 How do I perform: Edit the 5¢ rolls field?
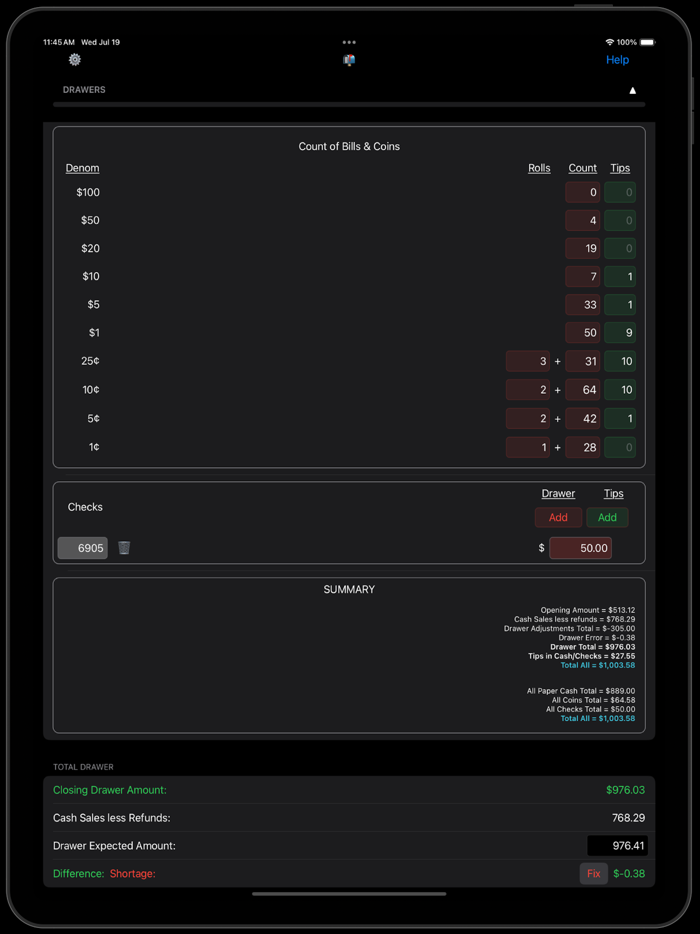click(528, 418)
